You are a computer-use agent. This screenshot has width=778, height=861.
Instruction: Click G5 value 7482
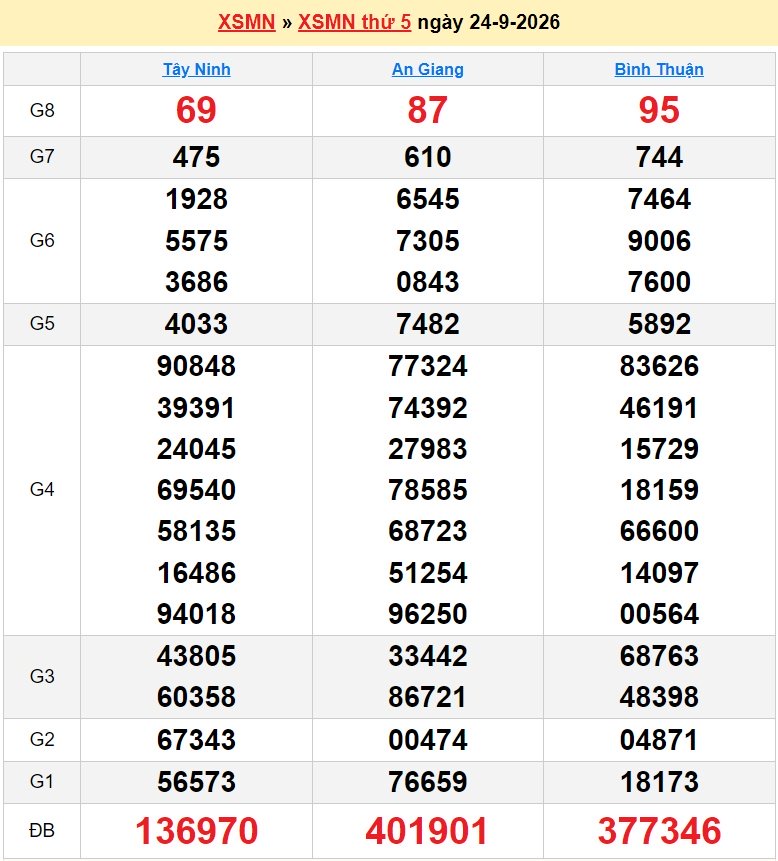(428, 324)
